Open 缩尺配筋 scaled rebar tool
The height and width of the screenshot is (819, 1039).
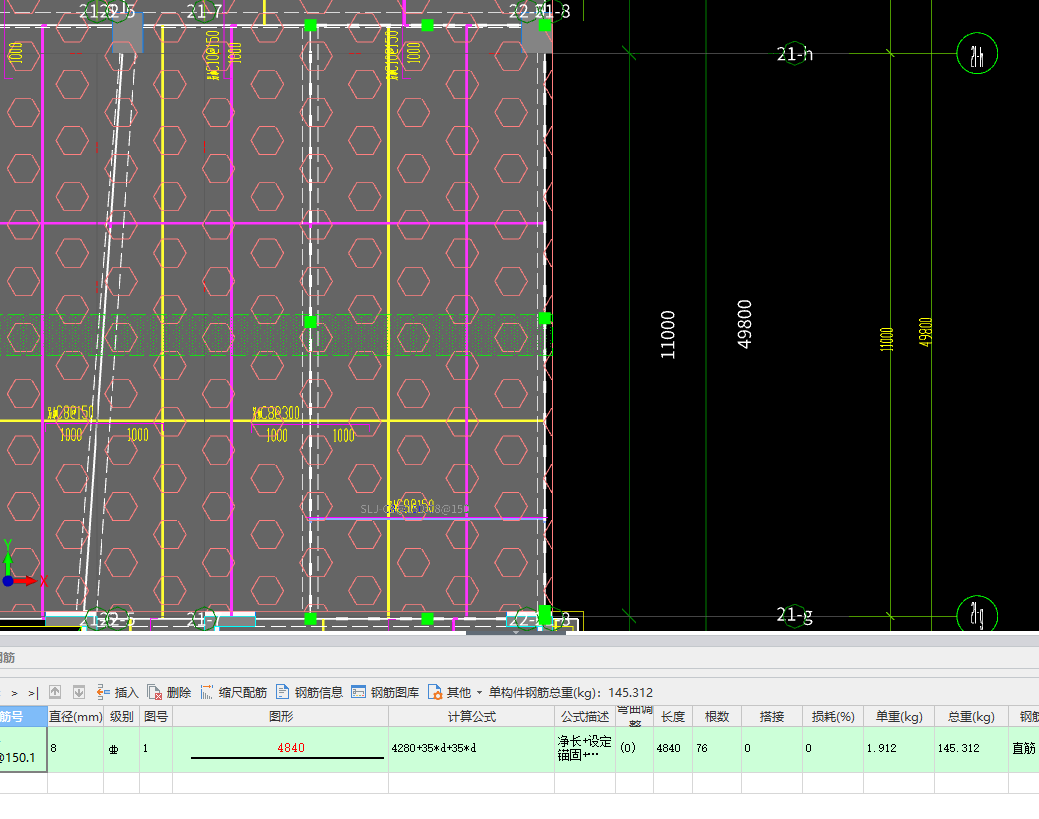point(233,692)
